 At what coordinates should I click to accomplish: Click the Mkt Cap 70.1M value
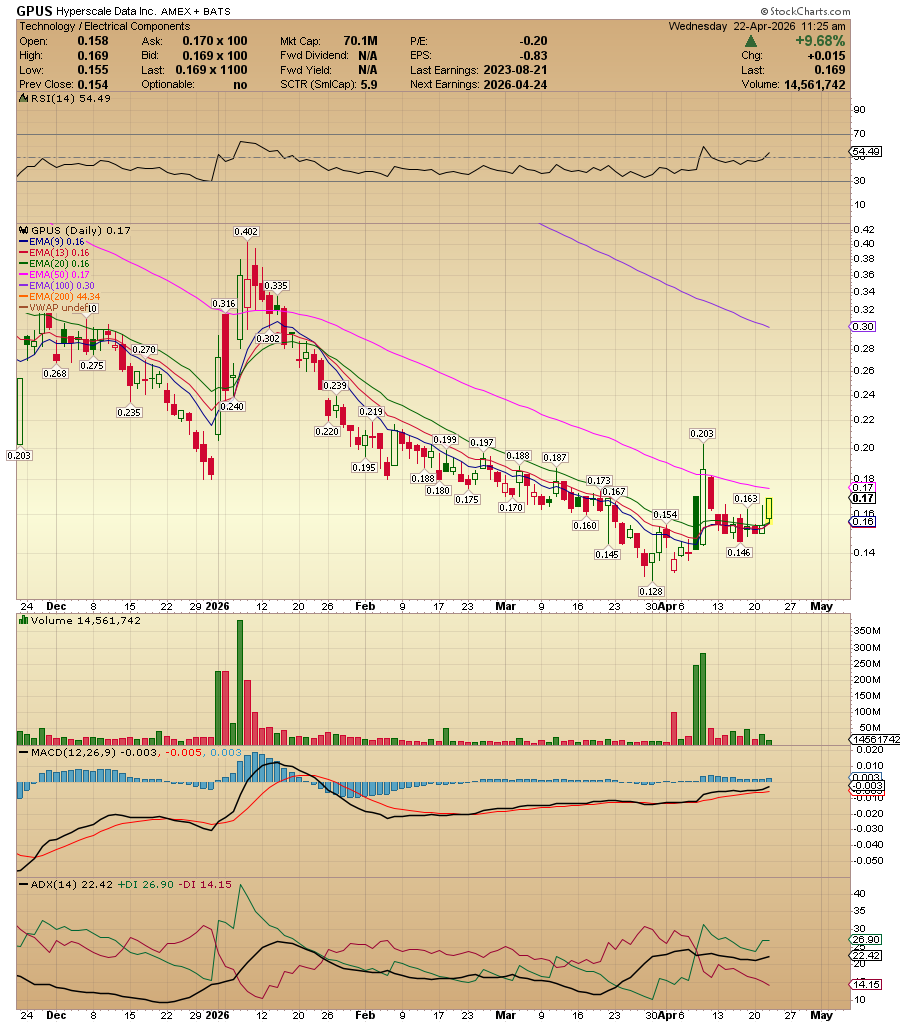click(360, 41)
